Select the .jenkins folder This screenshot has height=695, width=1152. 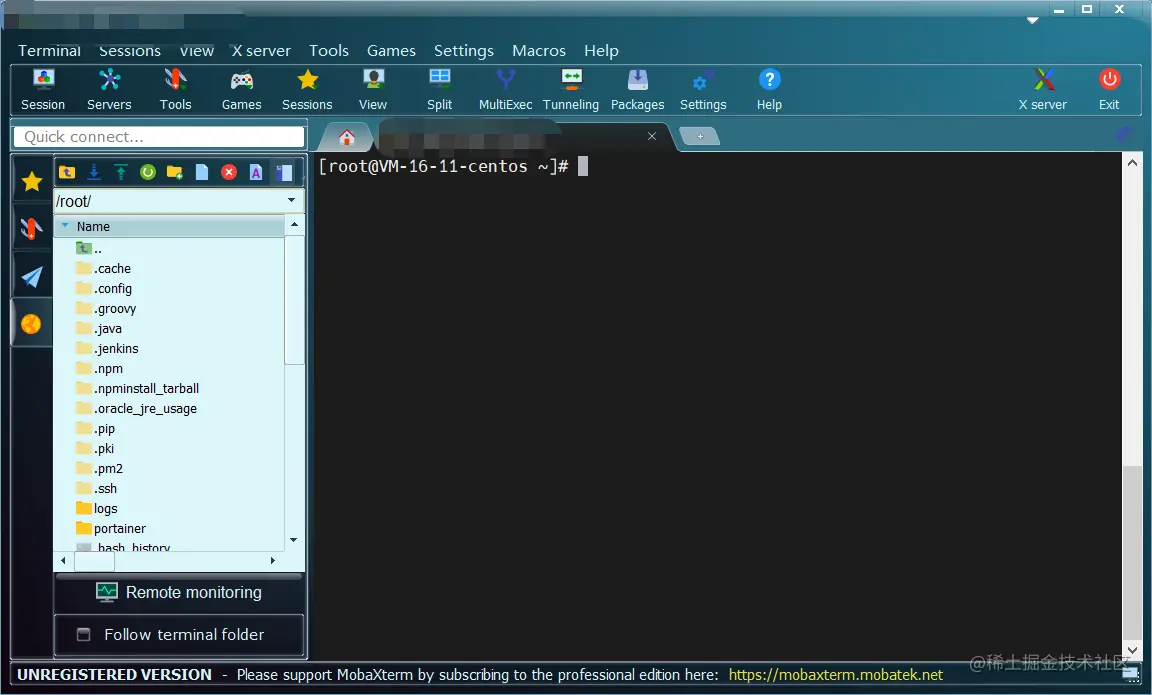[107, 348]
